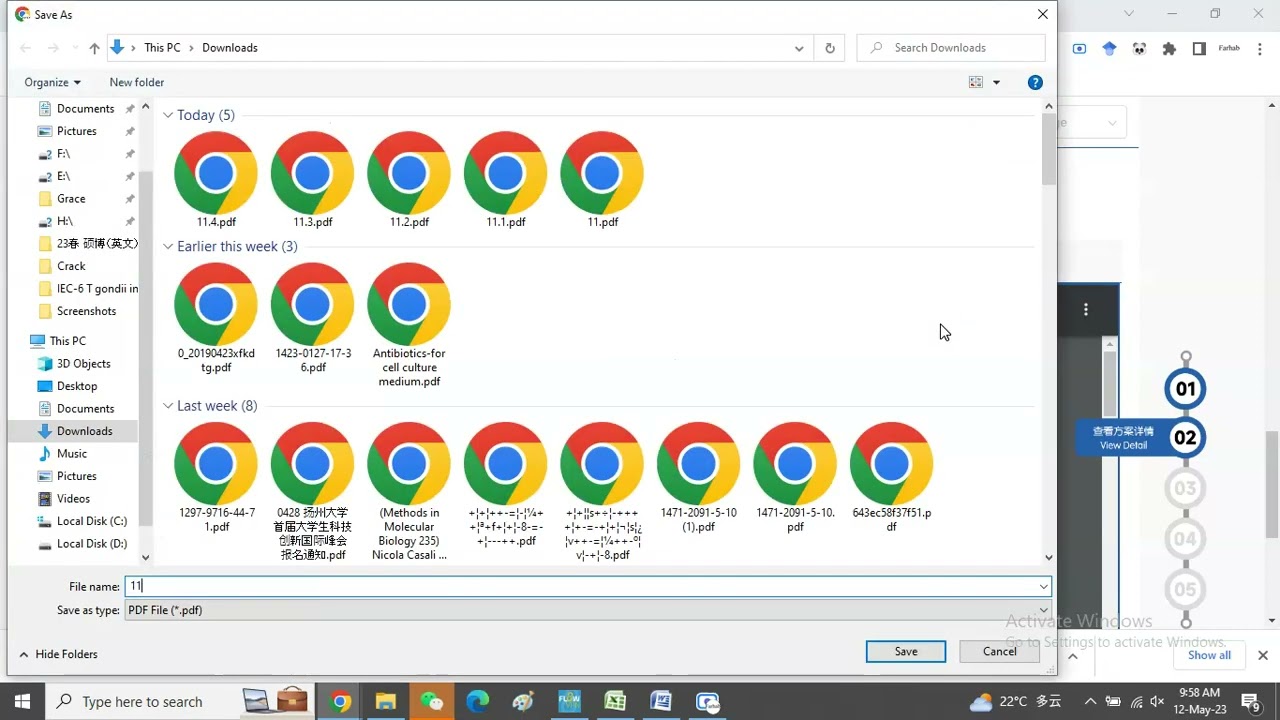
Task: Open the E:\ drive shortcut
Action: [x=63, y=176]
